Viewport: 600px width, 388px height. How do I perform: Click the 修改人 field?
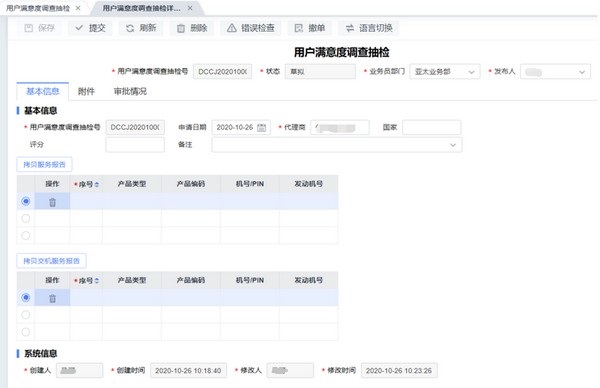pyautogui.click(x=290, y=370)
